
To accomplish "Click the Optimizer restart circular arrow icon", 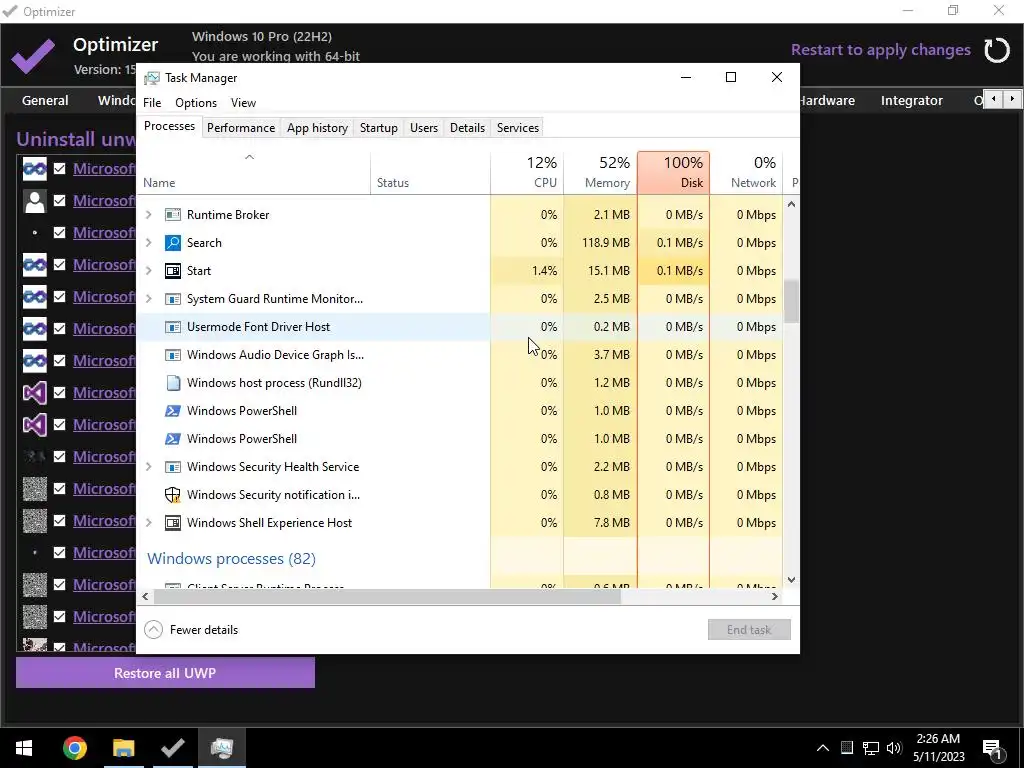I will [x=997, y=50].
